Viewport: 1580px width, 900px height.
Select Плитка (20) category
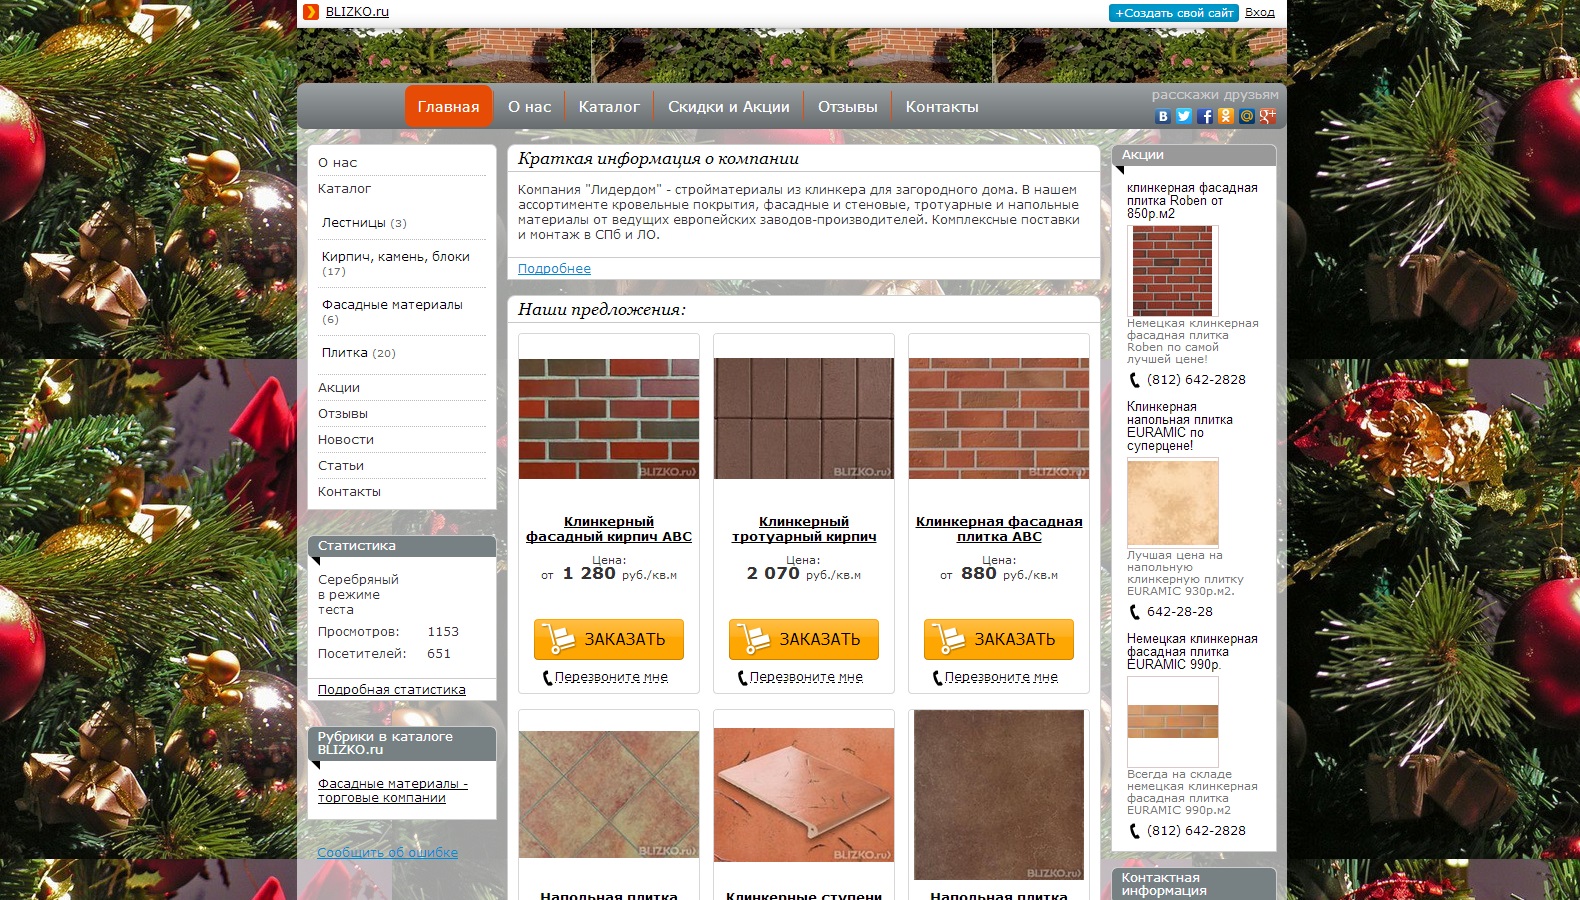point(358,353)
